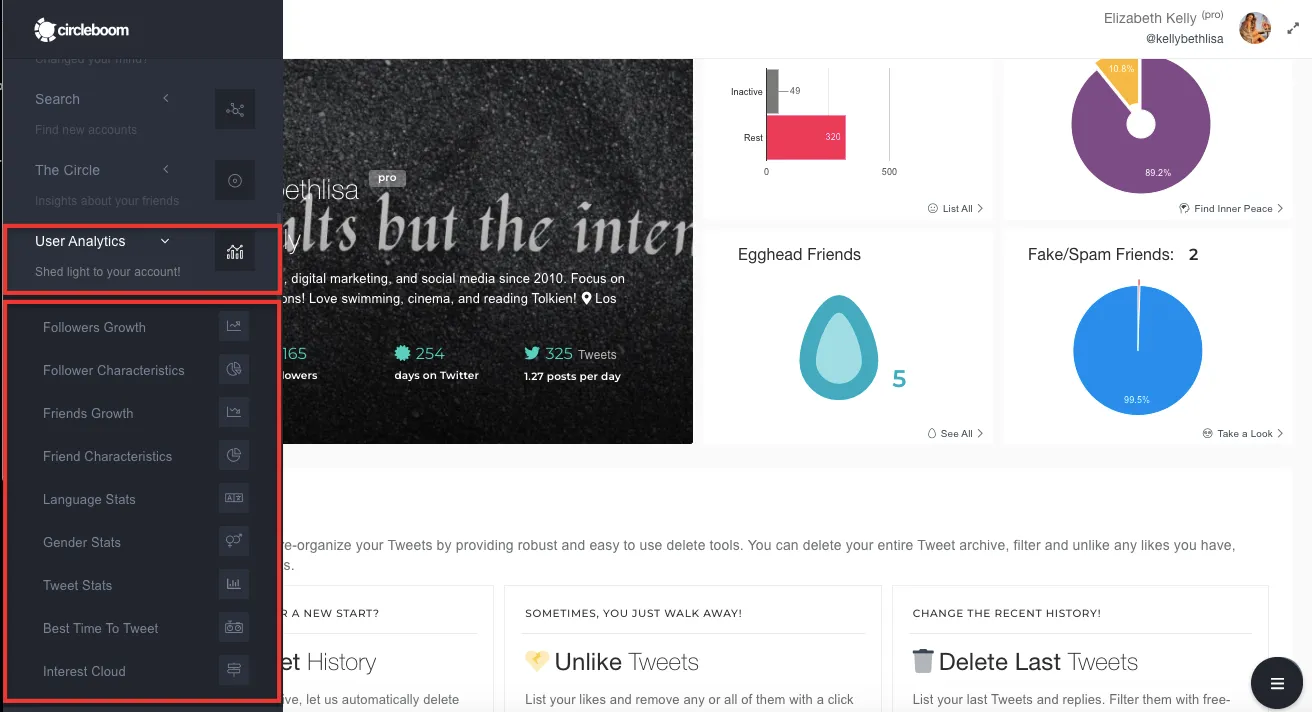Viewport: 1312px width, 712px height.
Task: Click Elizabeth Kelly's profile picture
Action: [x=1254, y=27]
